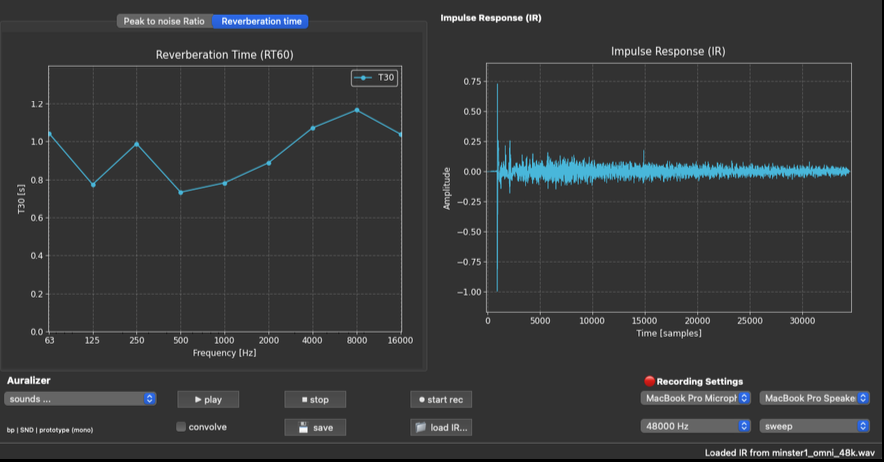884x462 pixels.
Task: Click the load IR folder icon
Action: click(x=422, y=427)
